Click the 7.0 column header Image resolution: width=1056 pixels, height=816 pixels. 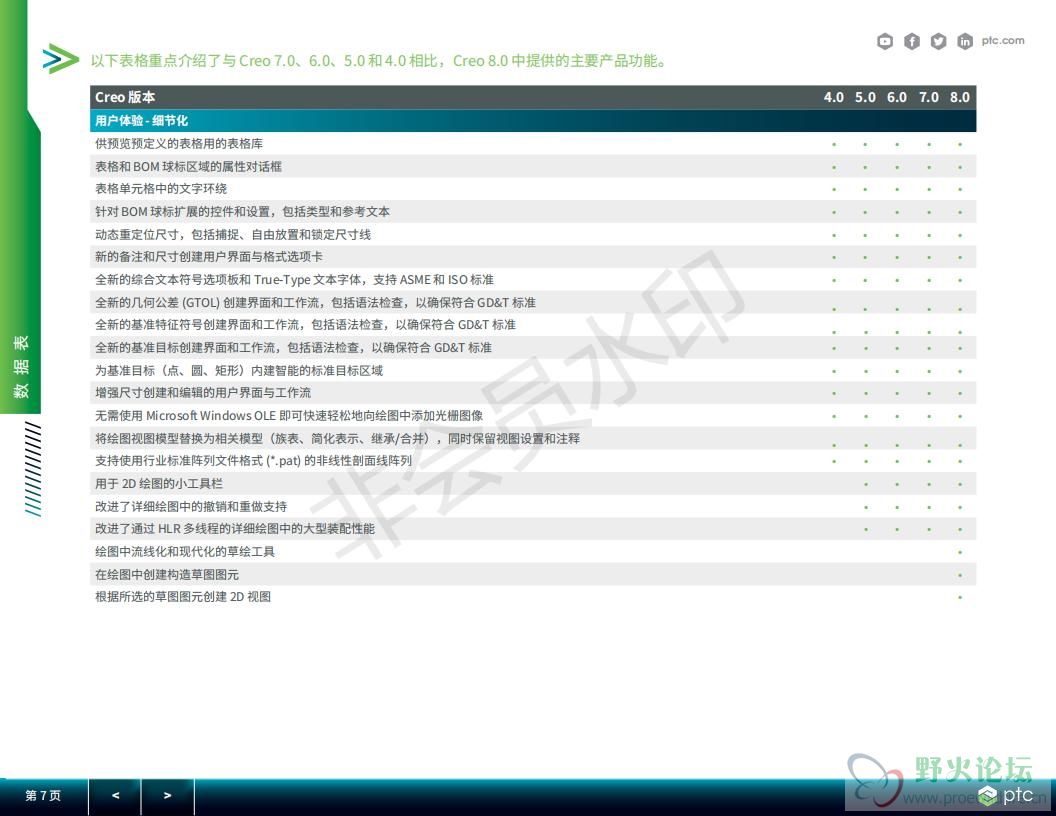(929, 97)
